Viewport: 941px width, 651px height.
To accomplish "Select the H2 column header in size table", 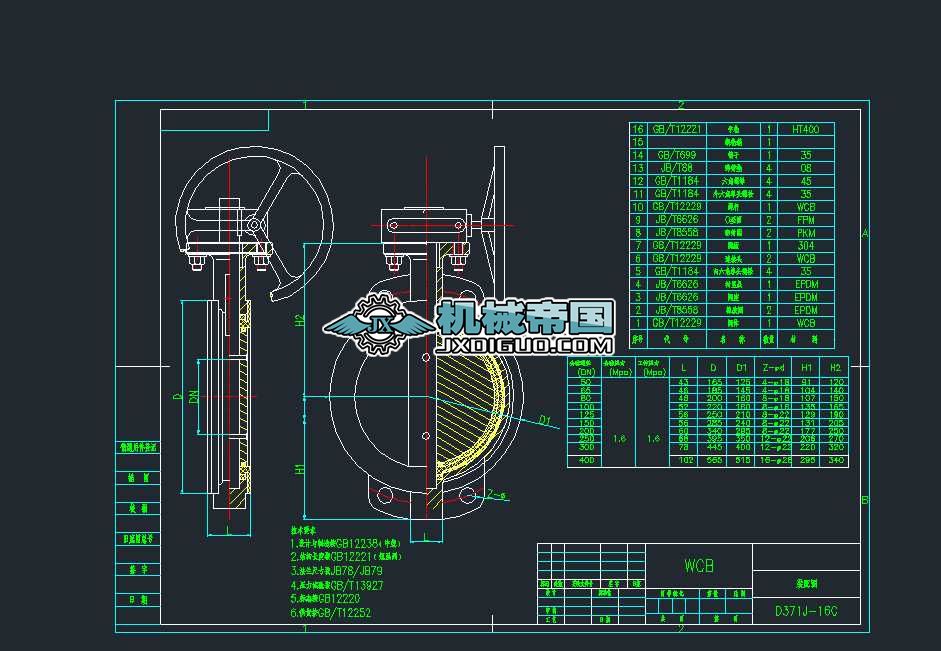I will (835, 368).
